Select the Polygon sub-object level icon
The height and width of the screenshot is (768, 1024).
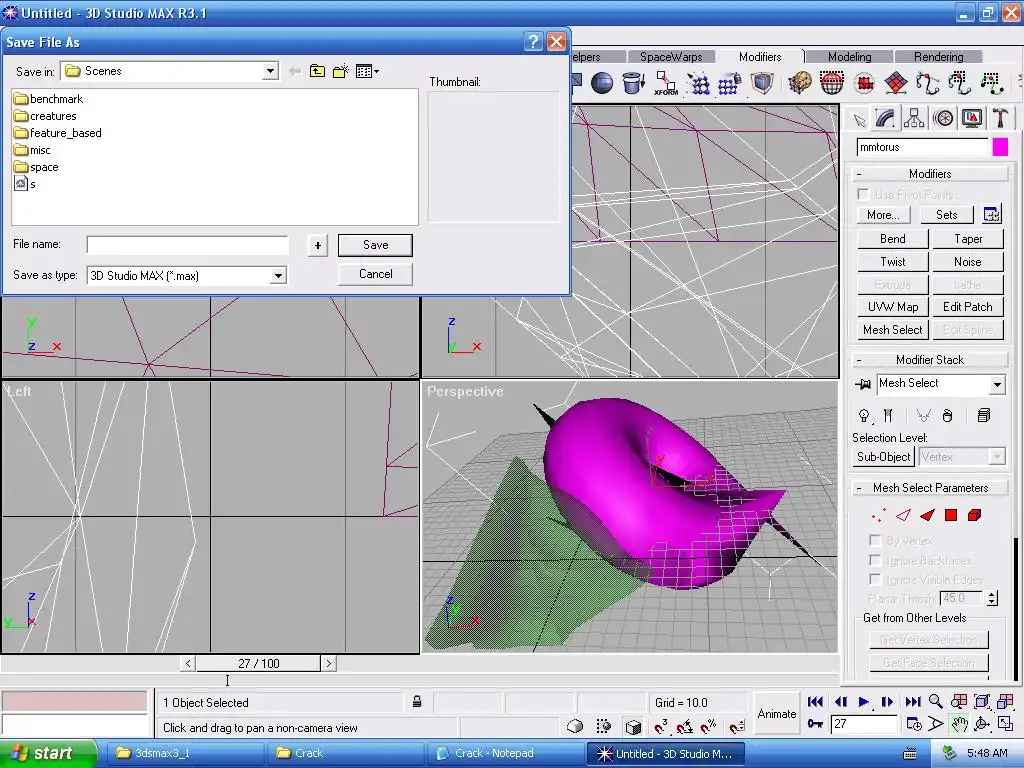[951, 516]
